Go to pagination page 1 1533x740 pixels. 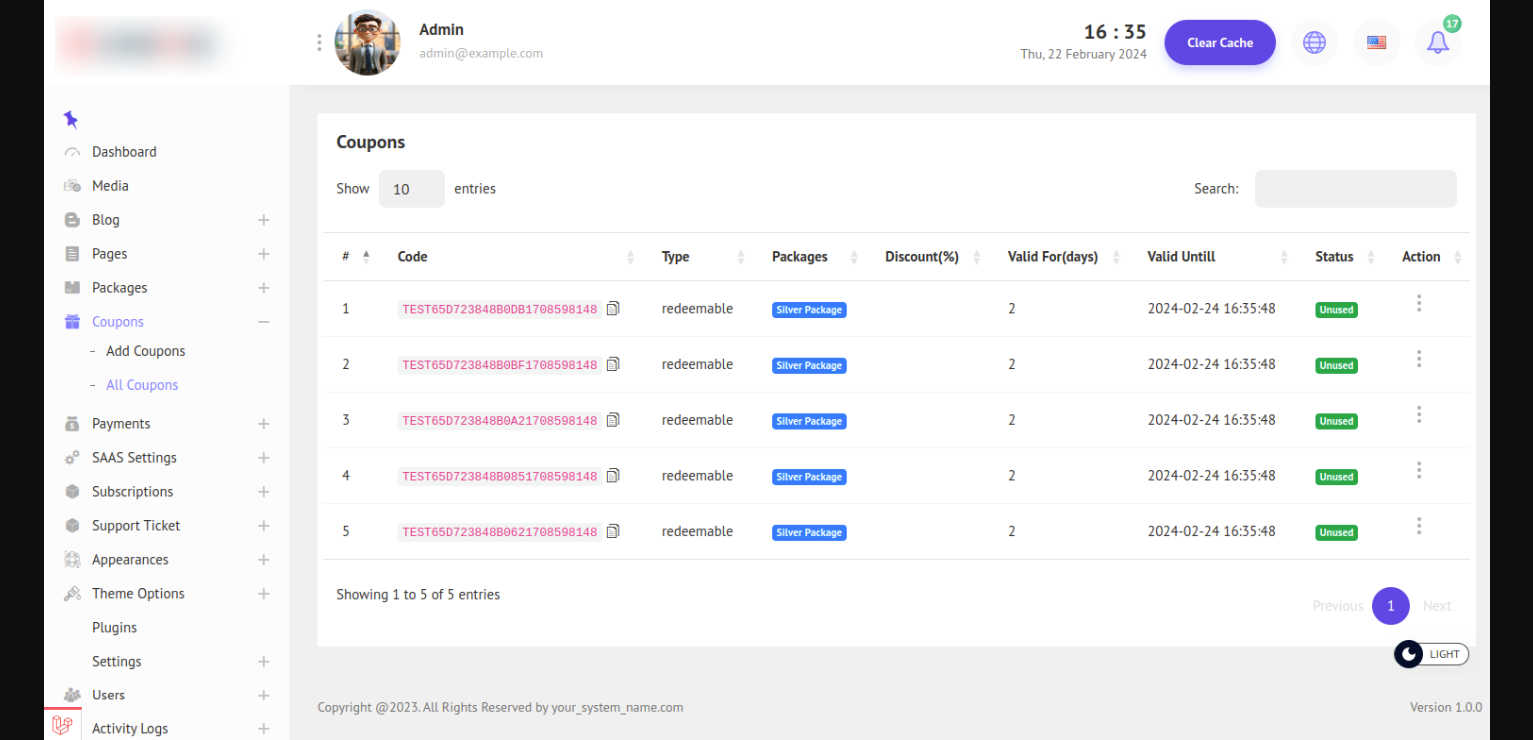tap(1390, 606)
